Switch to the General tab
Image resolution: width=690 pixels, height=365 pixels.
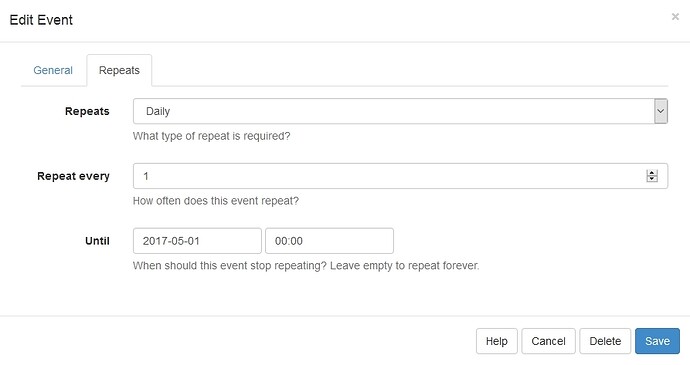point(53,70)
